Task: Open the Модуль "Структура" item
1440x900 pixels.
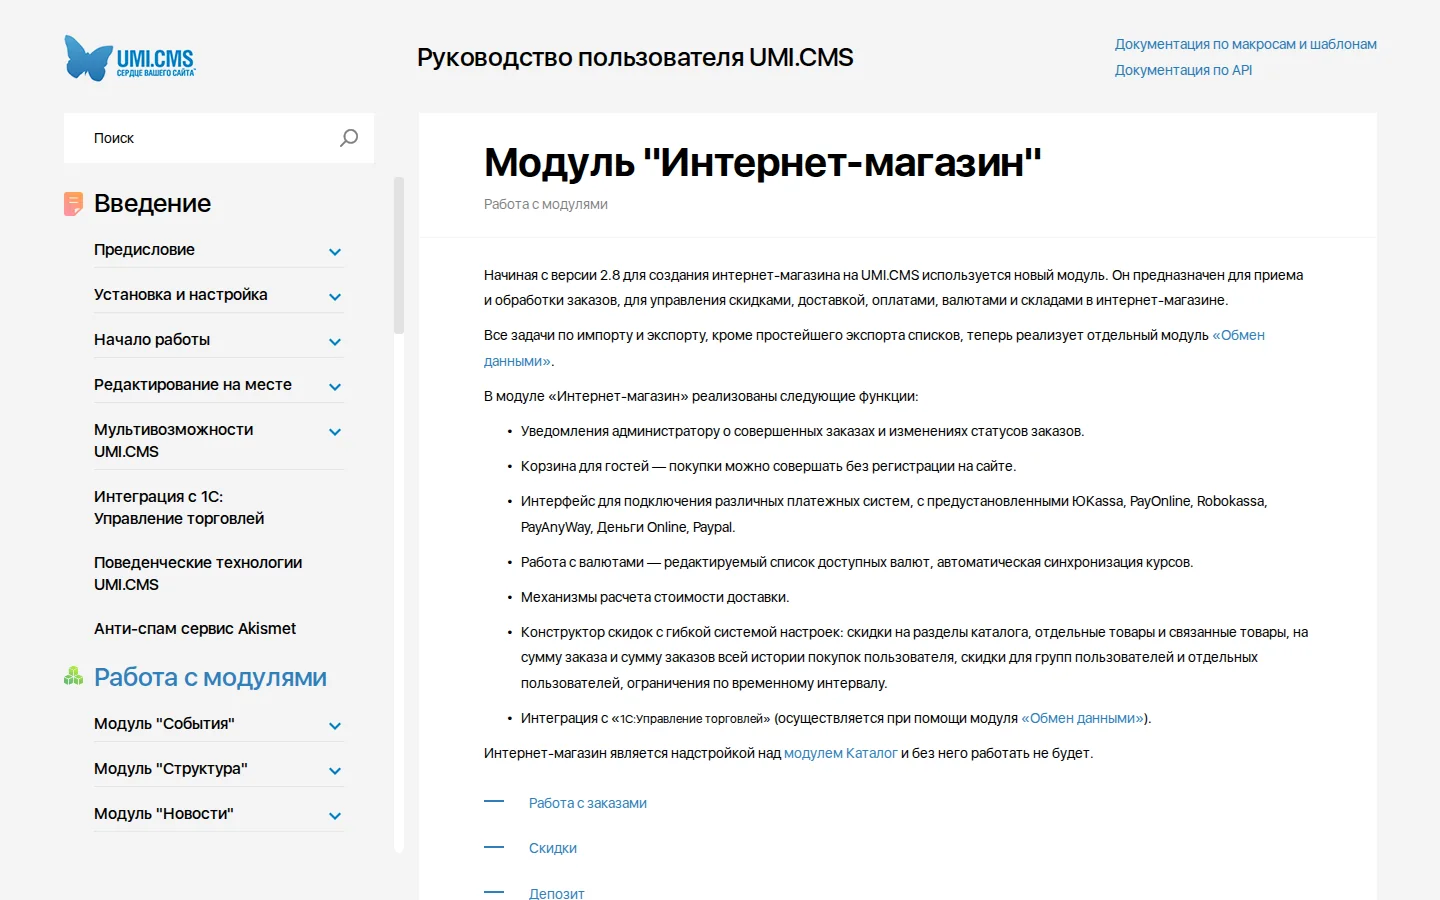Action: click(x=171, y=768)
